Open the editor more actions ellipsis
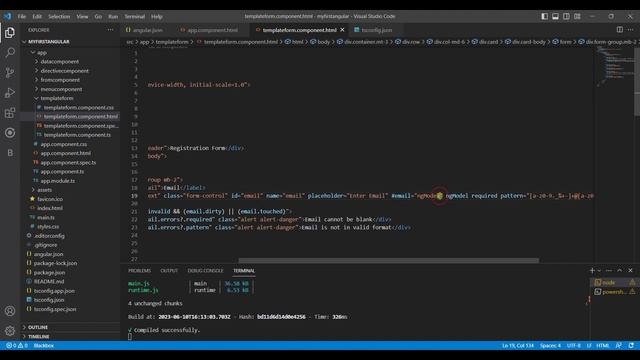640x360 pixels. [631, 30]
